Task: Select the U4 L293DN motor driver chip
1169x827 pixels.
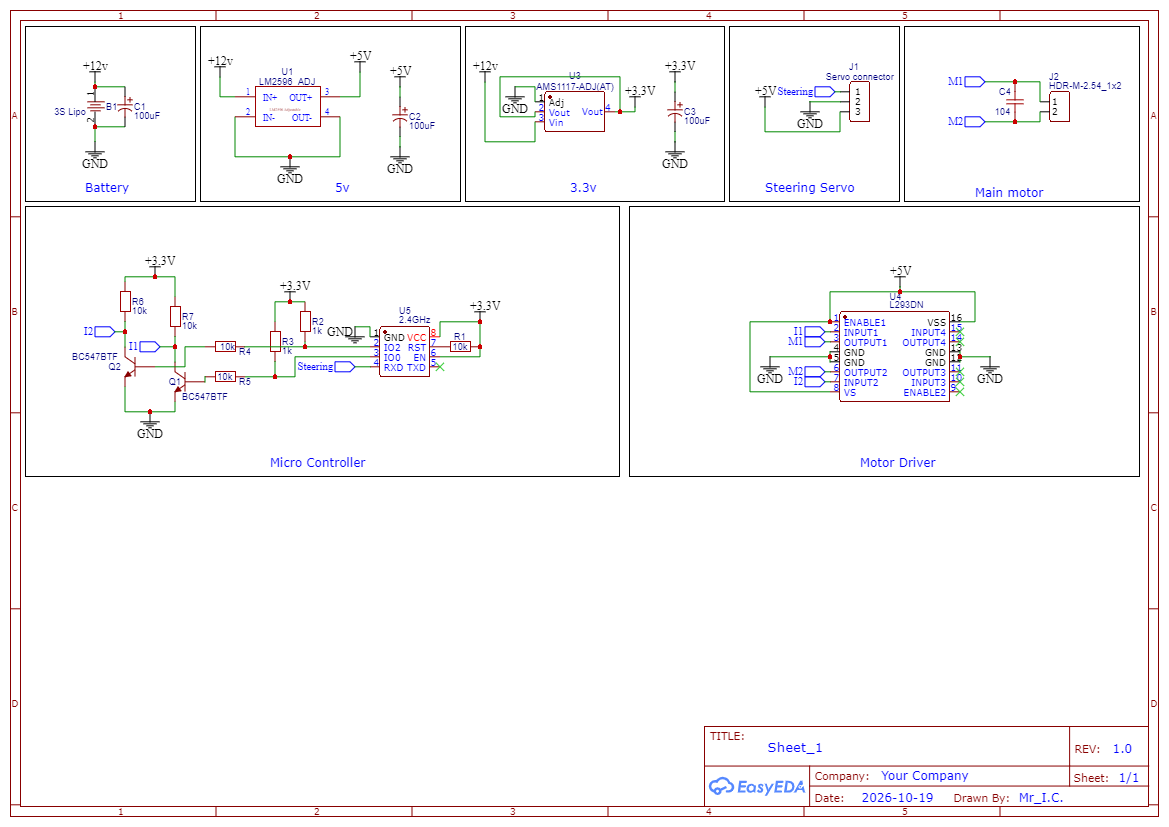Action: 895,356
